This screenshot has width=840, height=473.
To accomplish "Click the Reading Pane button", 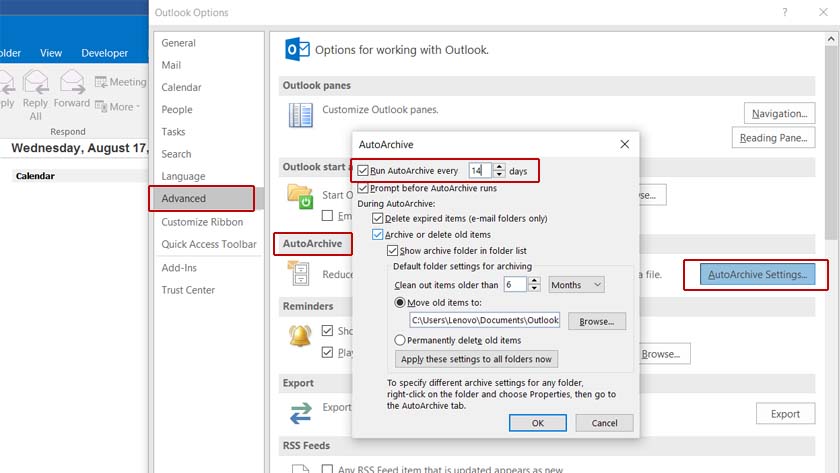I will (774, 138).
